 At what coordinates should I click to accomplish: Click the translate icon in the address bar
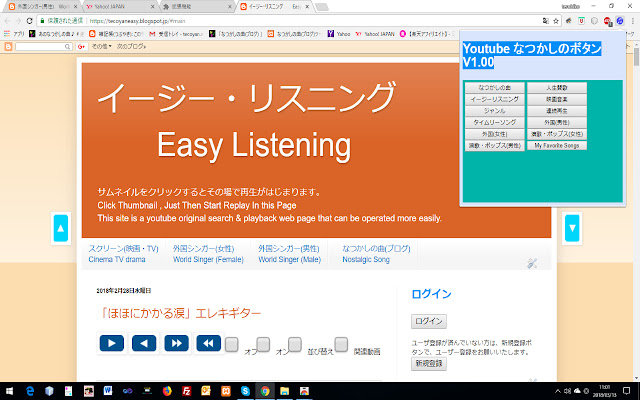546,21
